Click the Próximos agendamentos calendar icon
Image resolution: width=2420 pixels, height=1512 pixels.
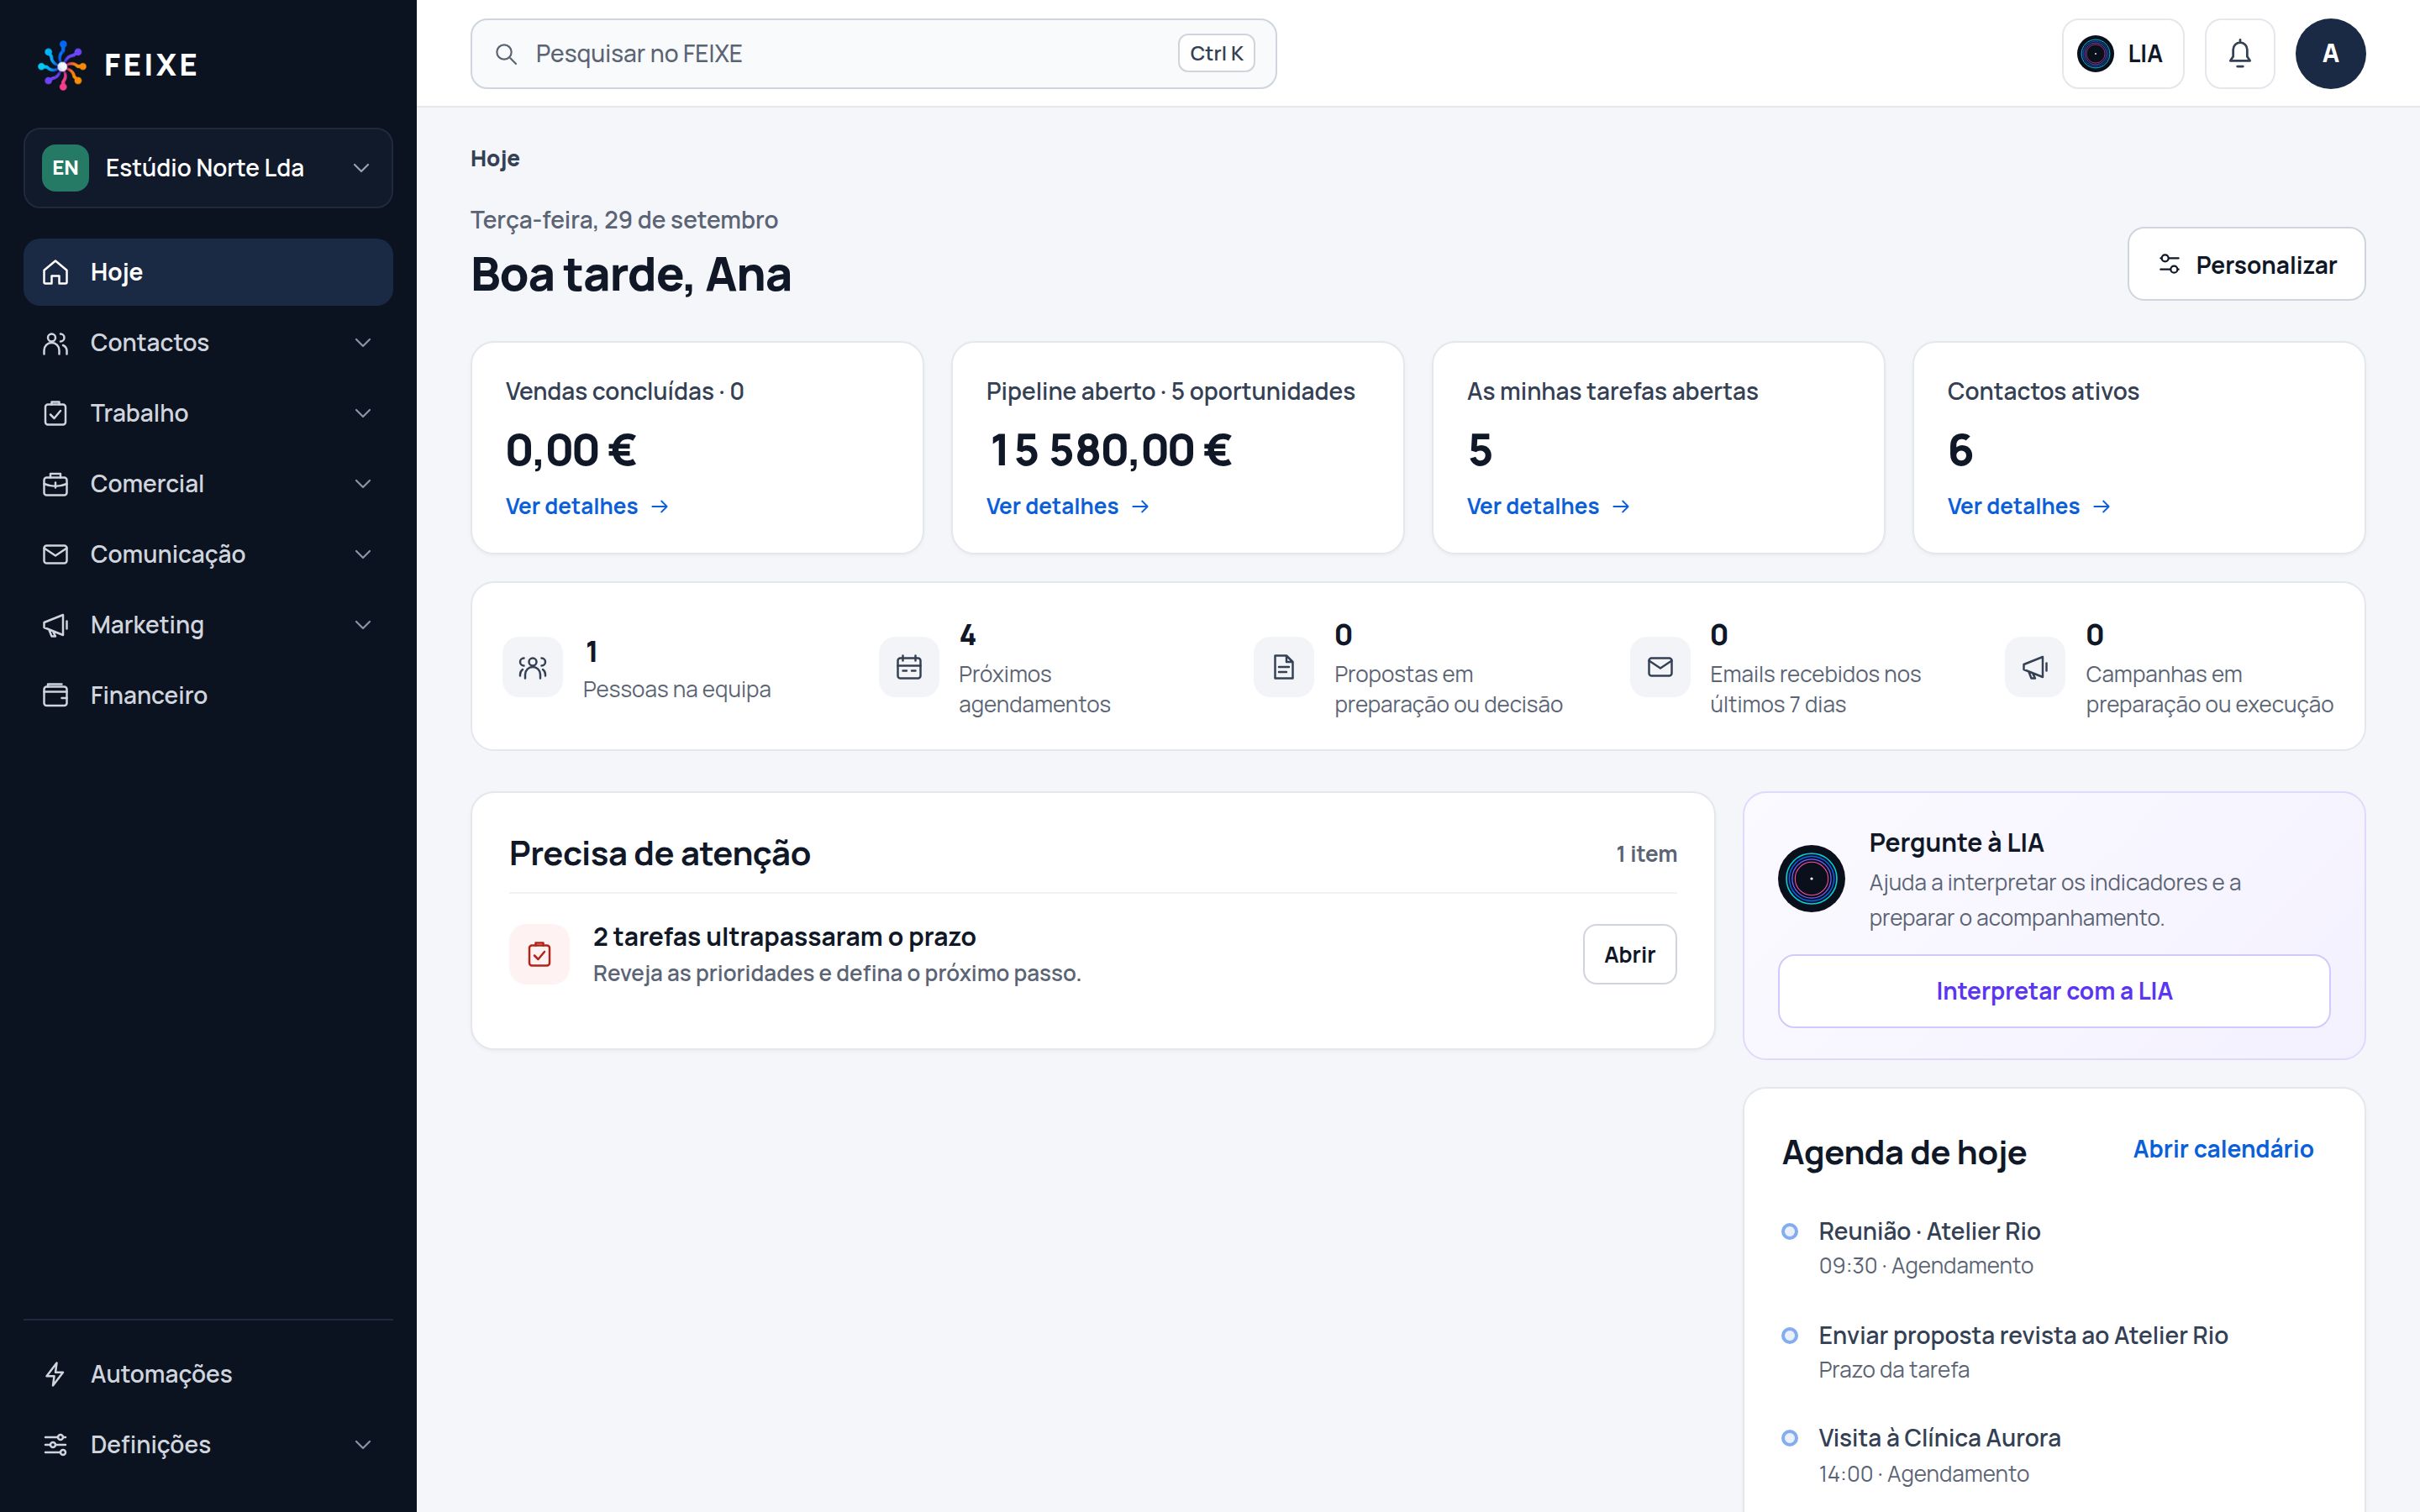908,667
